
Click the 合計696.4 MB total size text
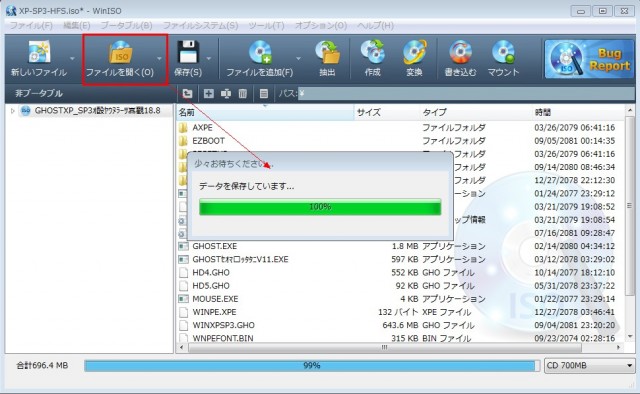click(x=42, y=365)
